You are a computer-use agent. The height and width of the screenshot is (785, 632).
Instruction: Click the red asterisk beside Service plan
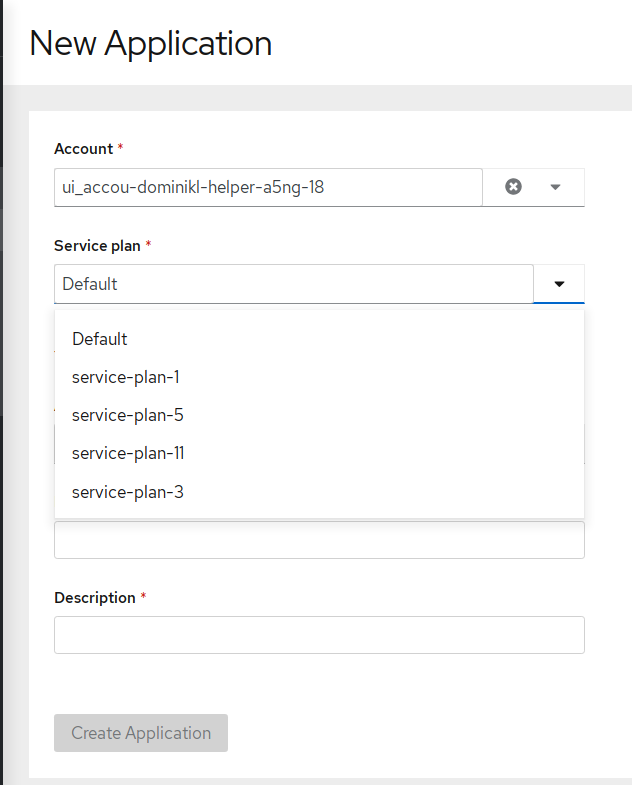tap(149, 244)
